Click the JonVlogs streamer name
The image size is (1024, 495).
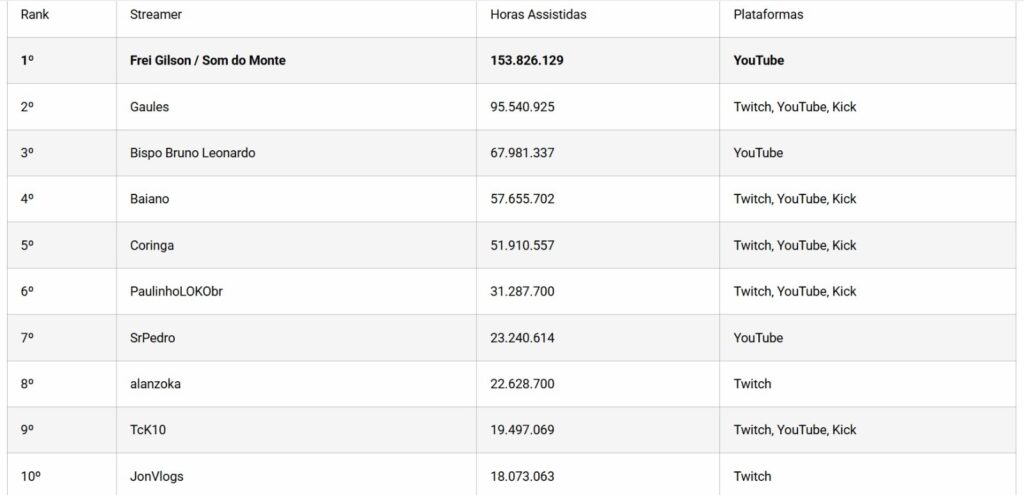pyautogui.click(x=157, y=476)
